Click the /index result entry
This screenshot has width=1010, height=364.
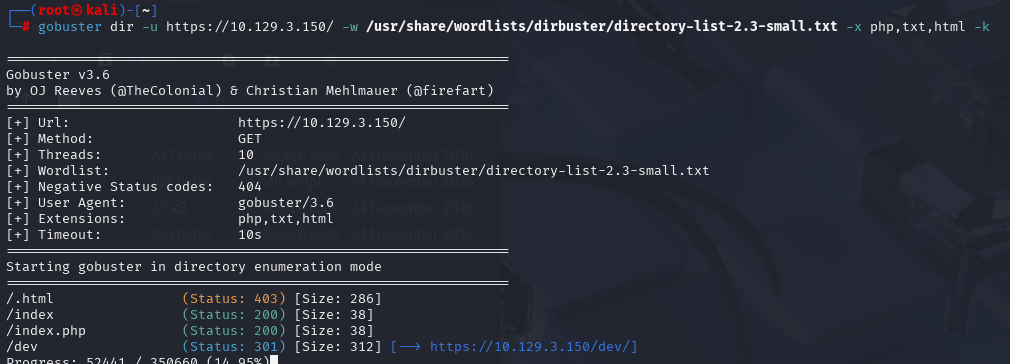30,315
